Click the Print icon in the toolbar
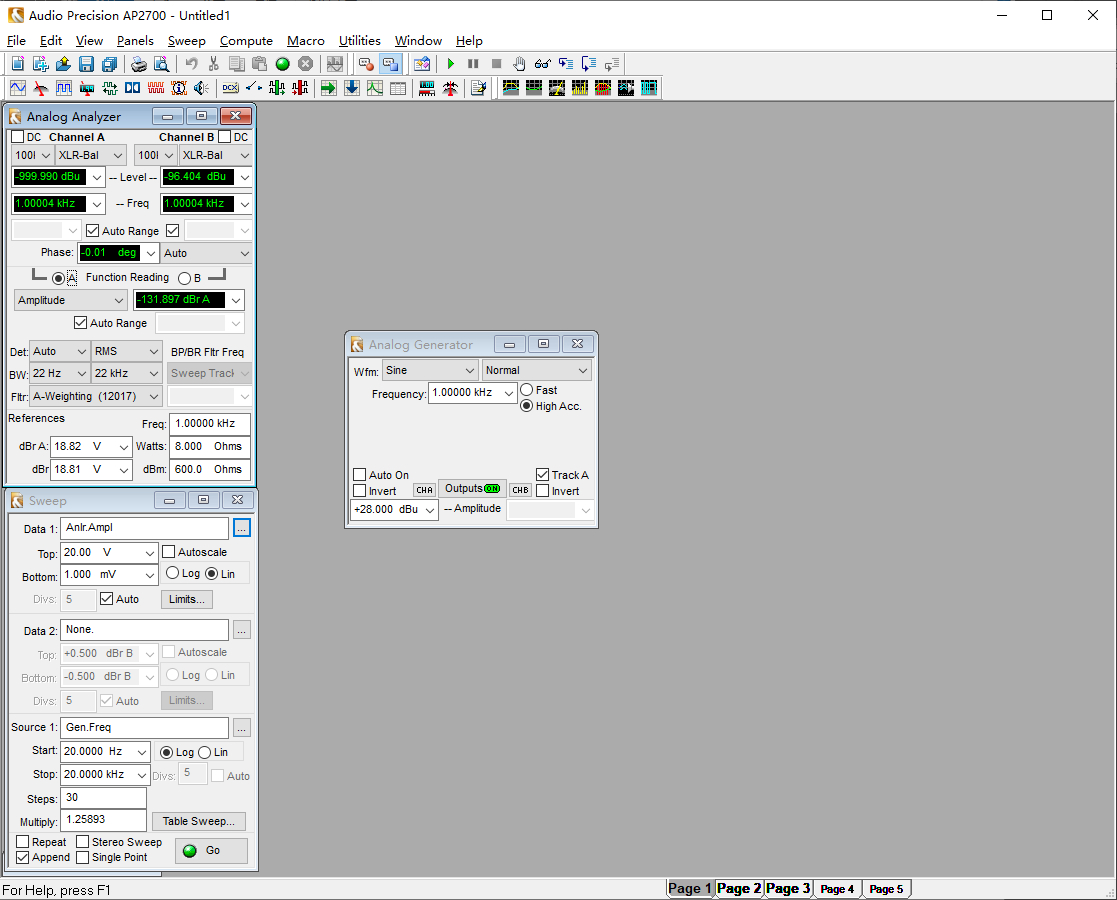Screen dimensions: 1117x900 tap(139, 64)
